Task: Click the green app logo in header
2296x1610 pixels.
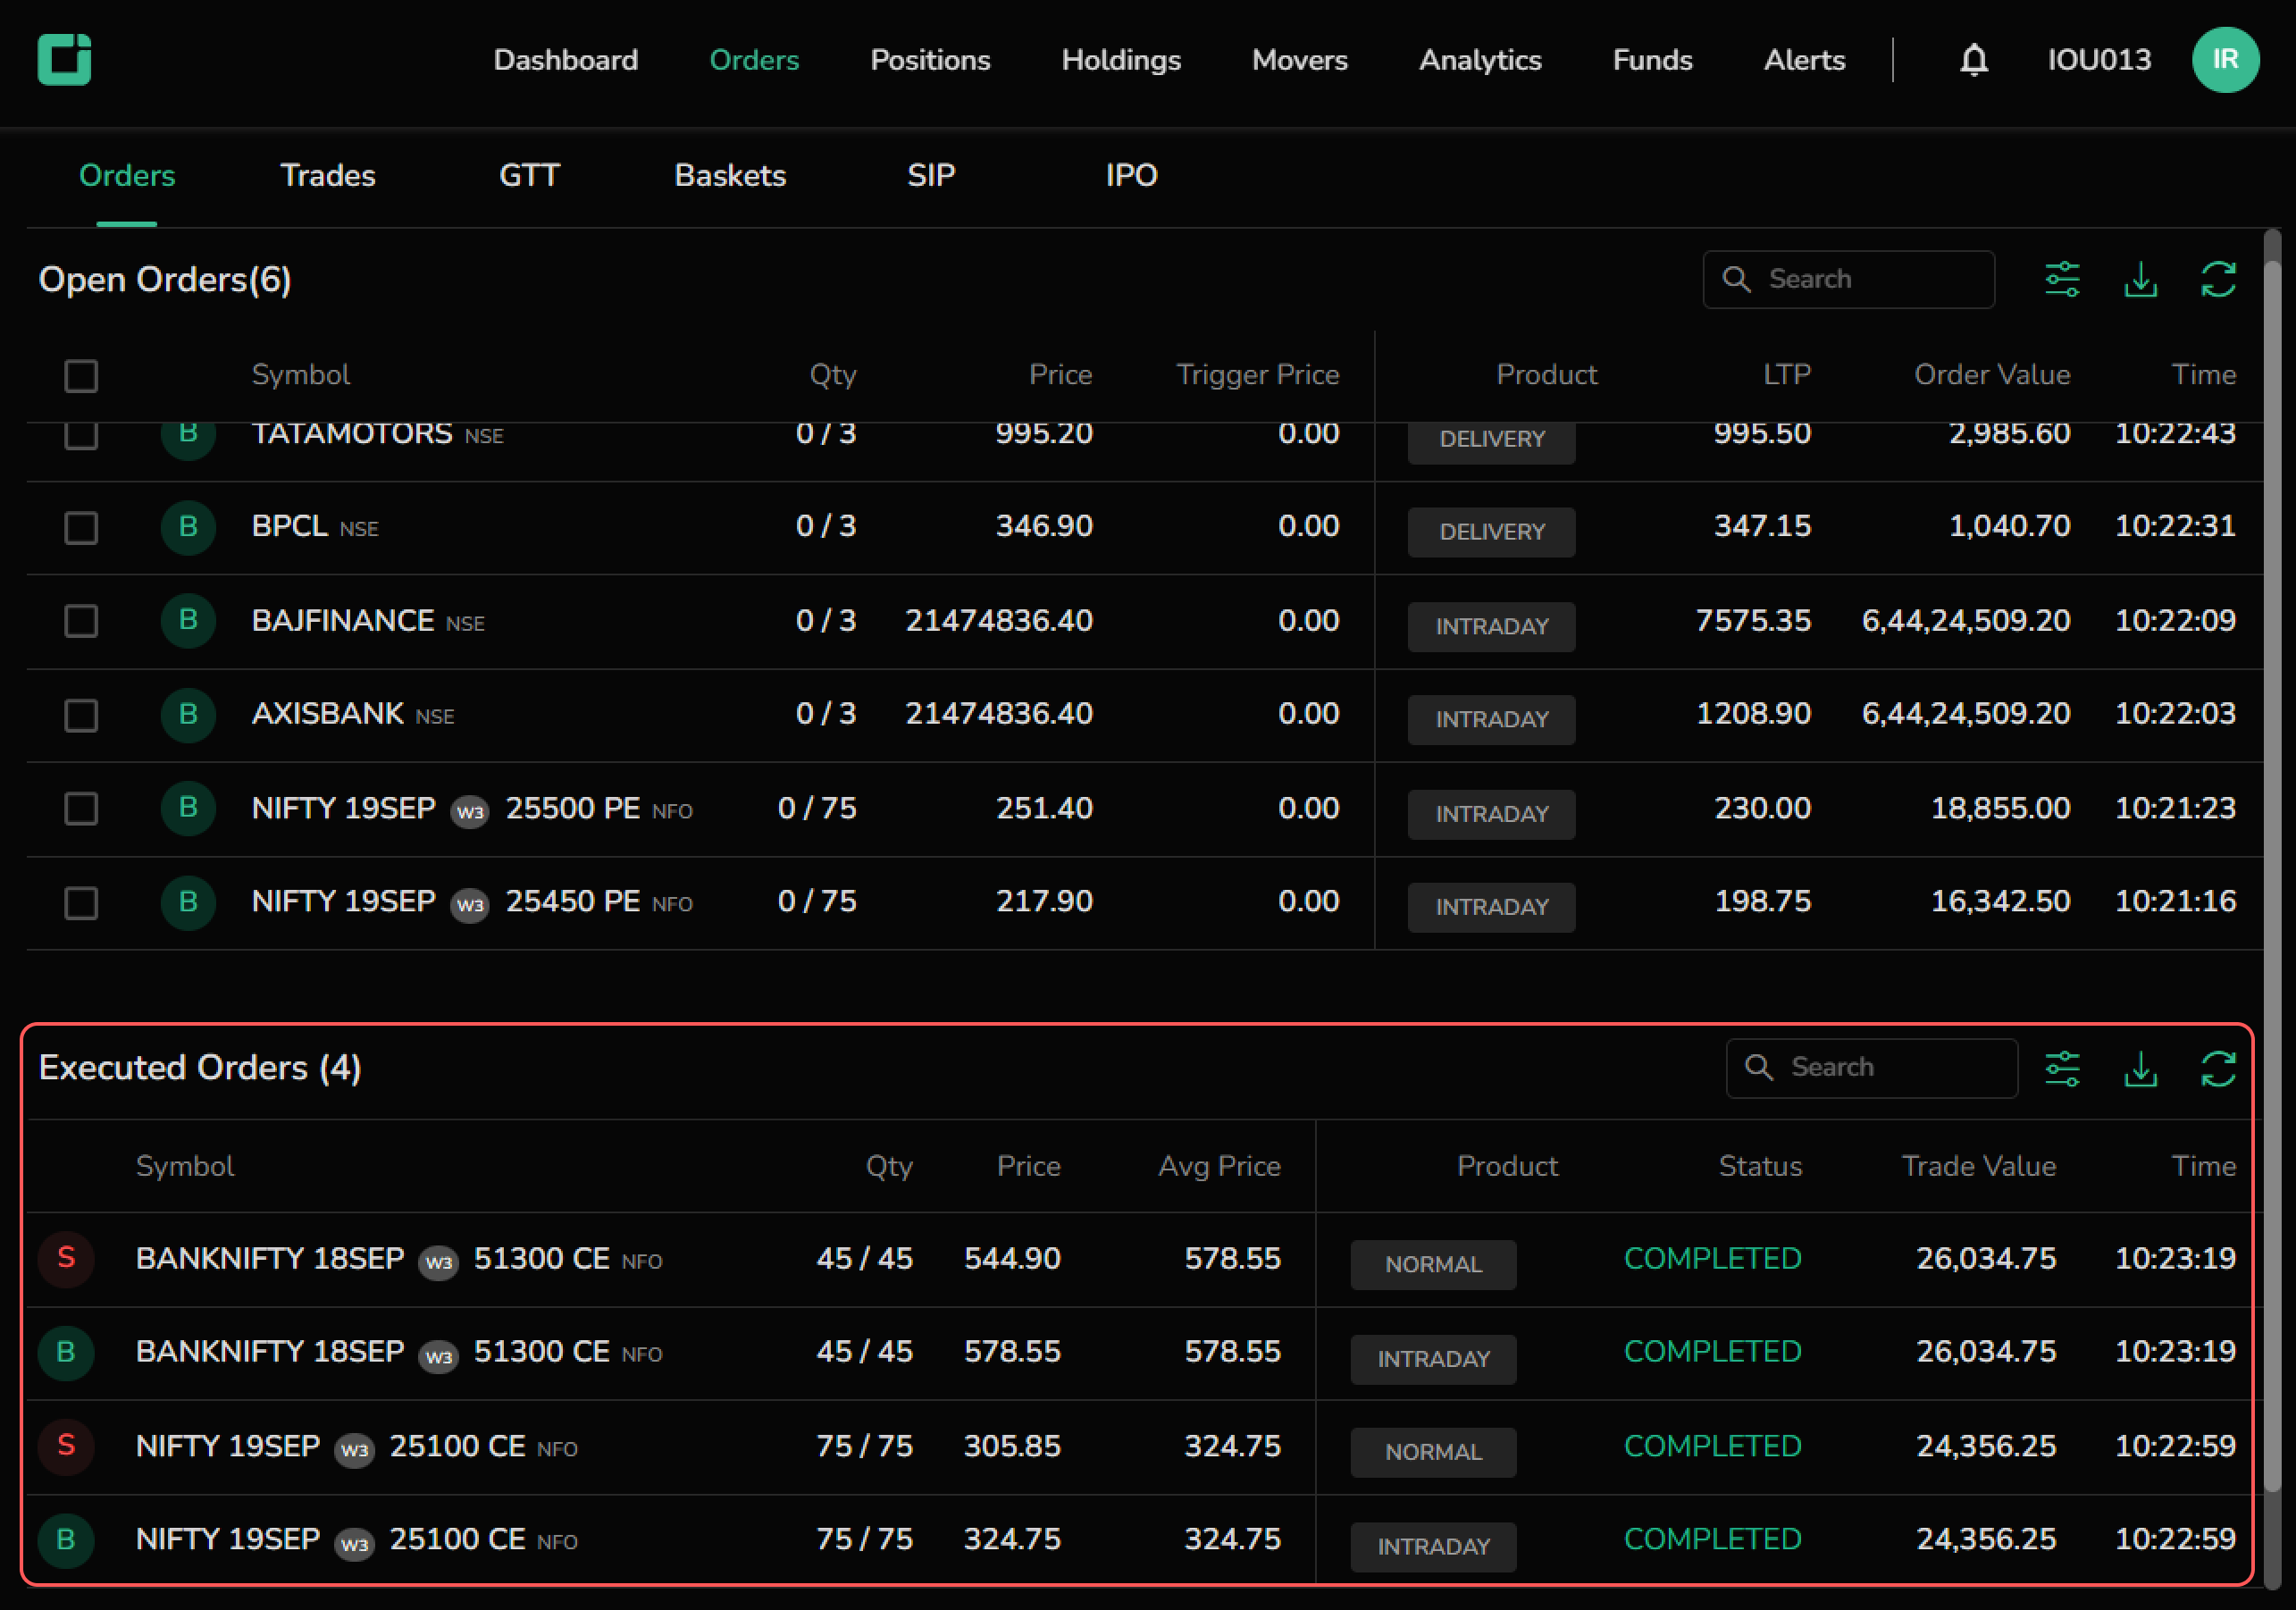Action: click(x=65, y=60)
